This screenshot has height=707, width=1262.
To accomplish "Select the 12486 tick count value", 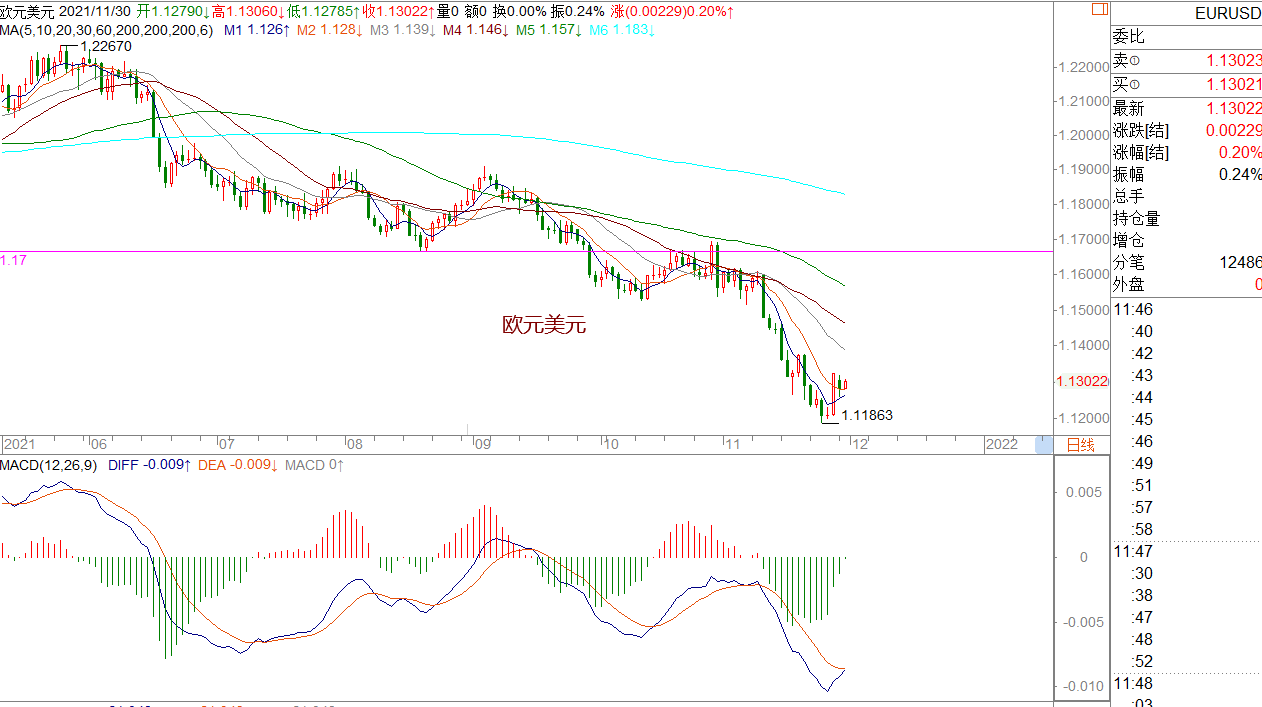I will click(1240, 262).
